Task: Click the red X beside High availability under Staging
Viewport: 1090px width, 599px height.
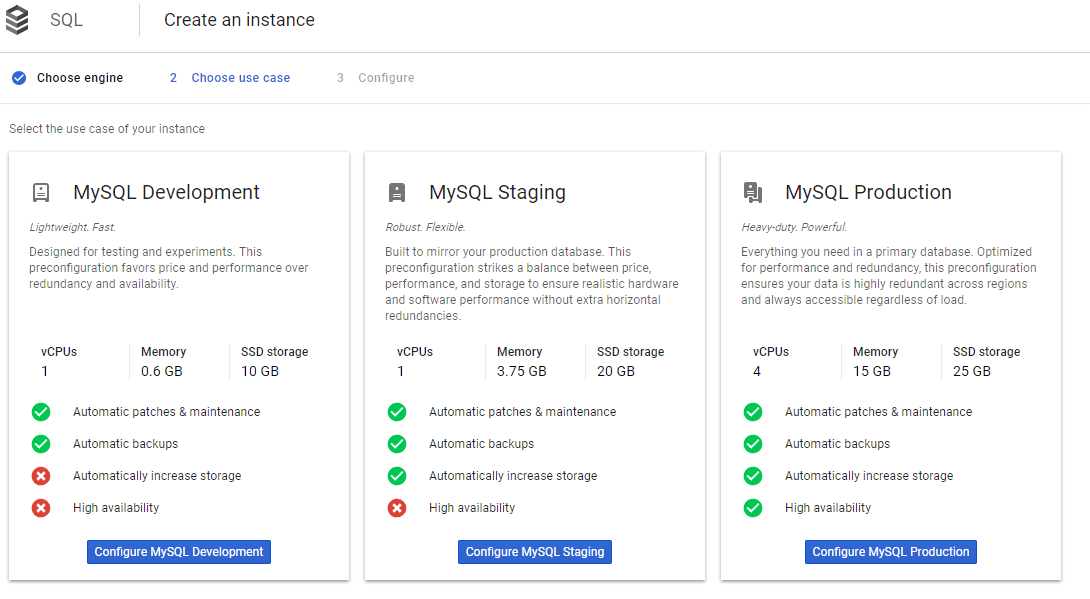Action: [x=397, y=507]
